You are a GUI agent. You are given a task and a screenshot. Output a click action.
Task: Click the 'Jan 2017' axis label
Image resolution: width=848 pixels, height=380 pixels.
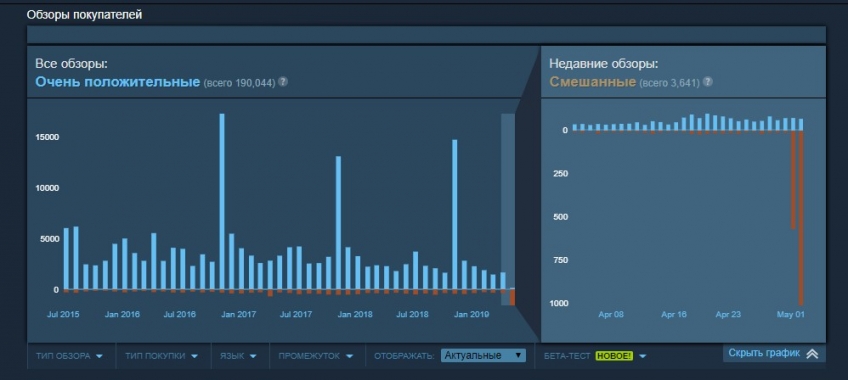click(238, 314)
